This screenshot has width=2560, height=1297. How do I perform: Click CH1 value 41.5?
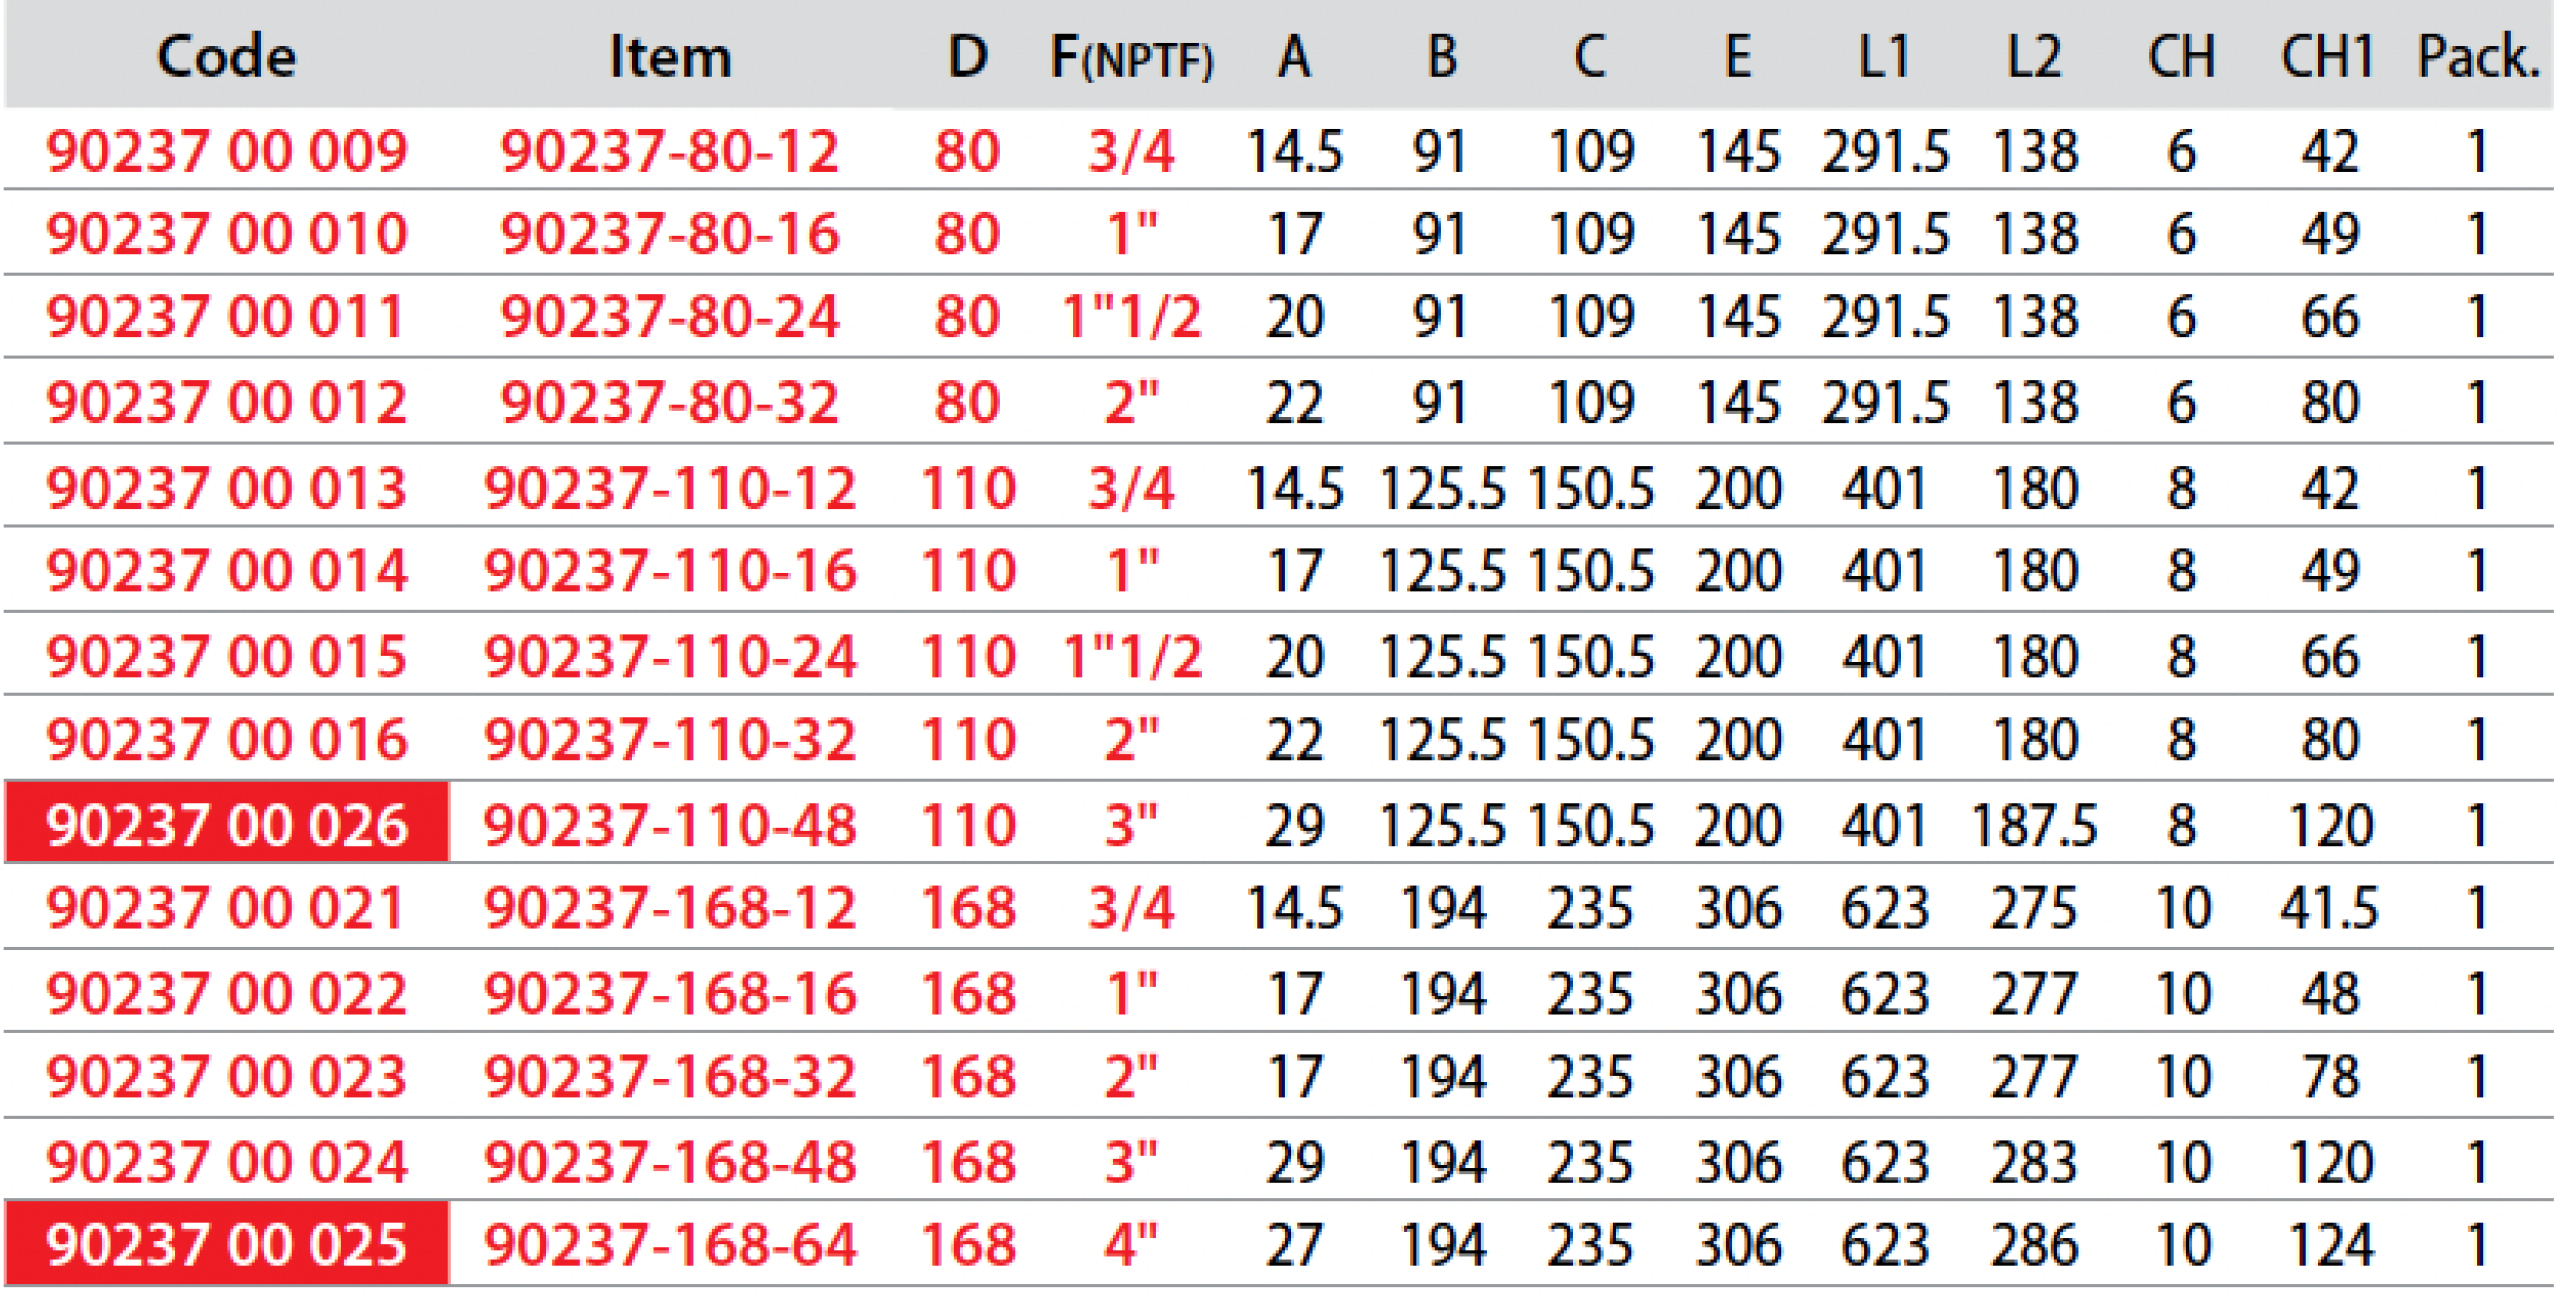[x=2328, y=908]
